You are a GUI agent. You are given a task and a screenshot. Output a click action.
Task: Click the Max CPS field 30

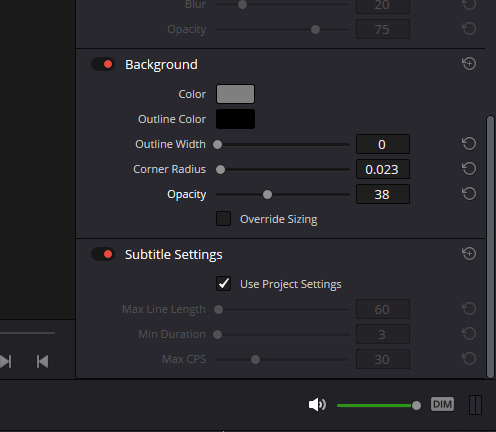point(383,359)
